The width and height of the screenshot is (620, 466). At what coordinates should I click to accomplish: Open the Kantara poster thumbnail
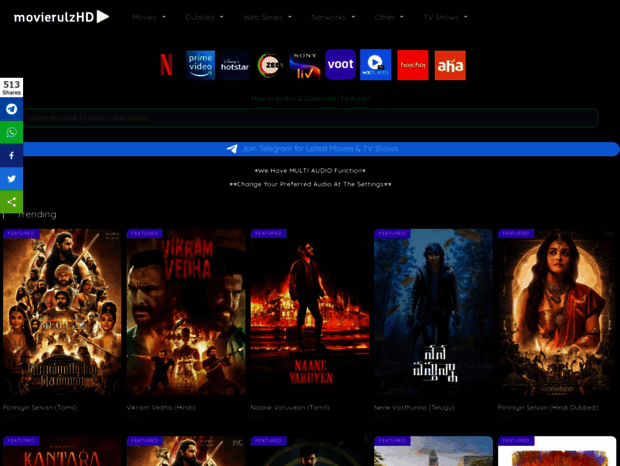62,451
